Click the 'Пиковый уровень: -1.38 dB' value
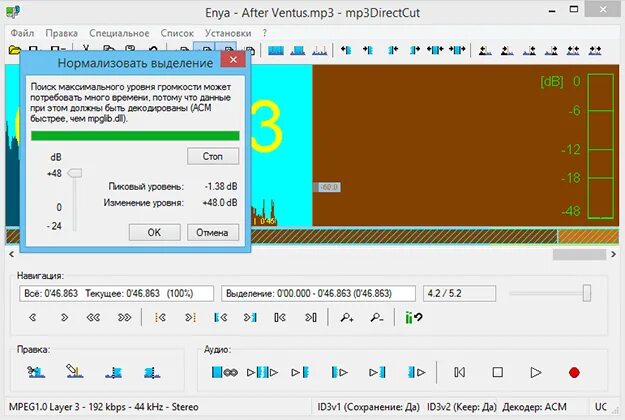 pyautogui.click(x=221, y=186)
